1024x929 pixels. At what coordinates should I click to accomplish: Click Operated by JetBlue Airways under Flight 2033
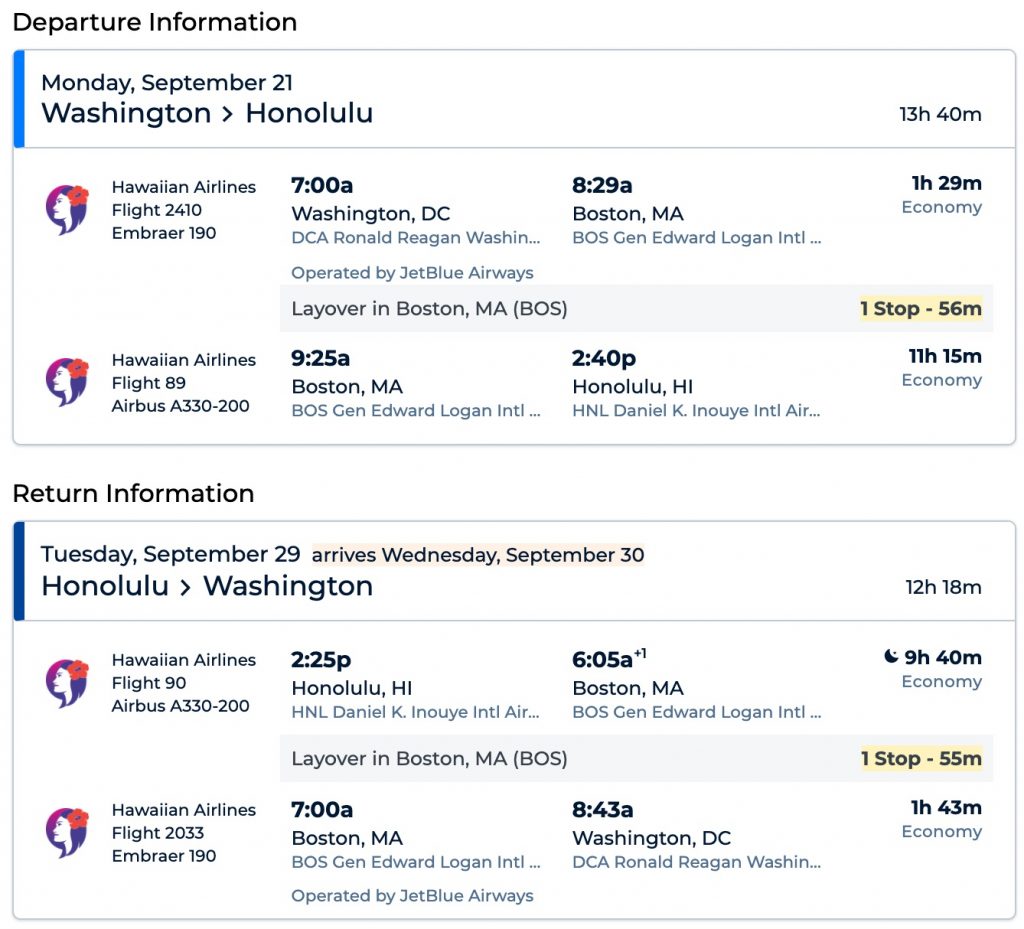pyautogui.click(x=412, y=896)
